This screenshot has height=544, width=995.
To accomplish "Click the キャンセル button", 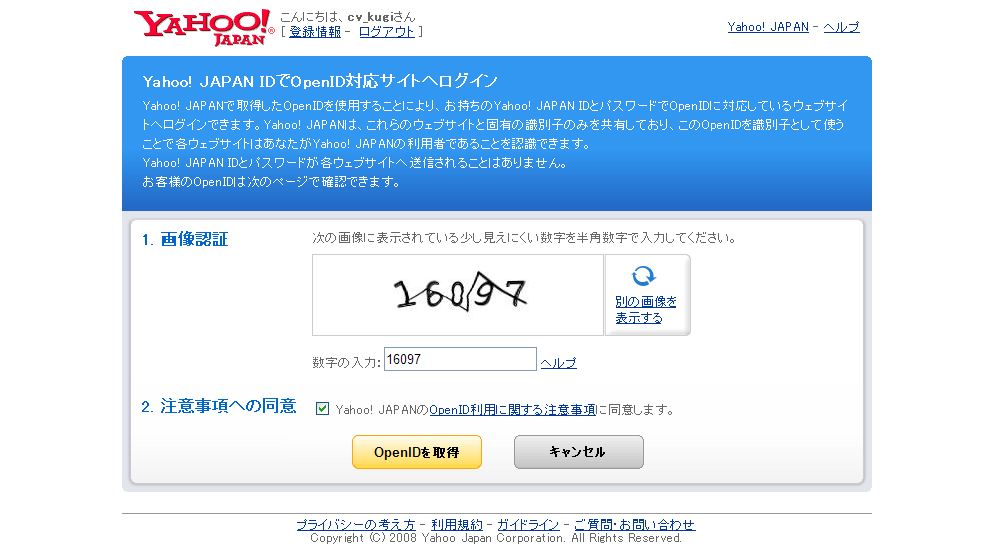I will [579, 452].
